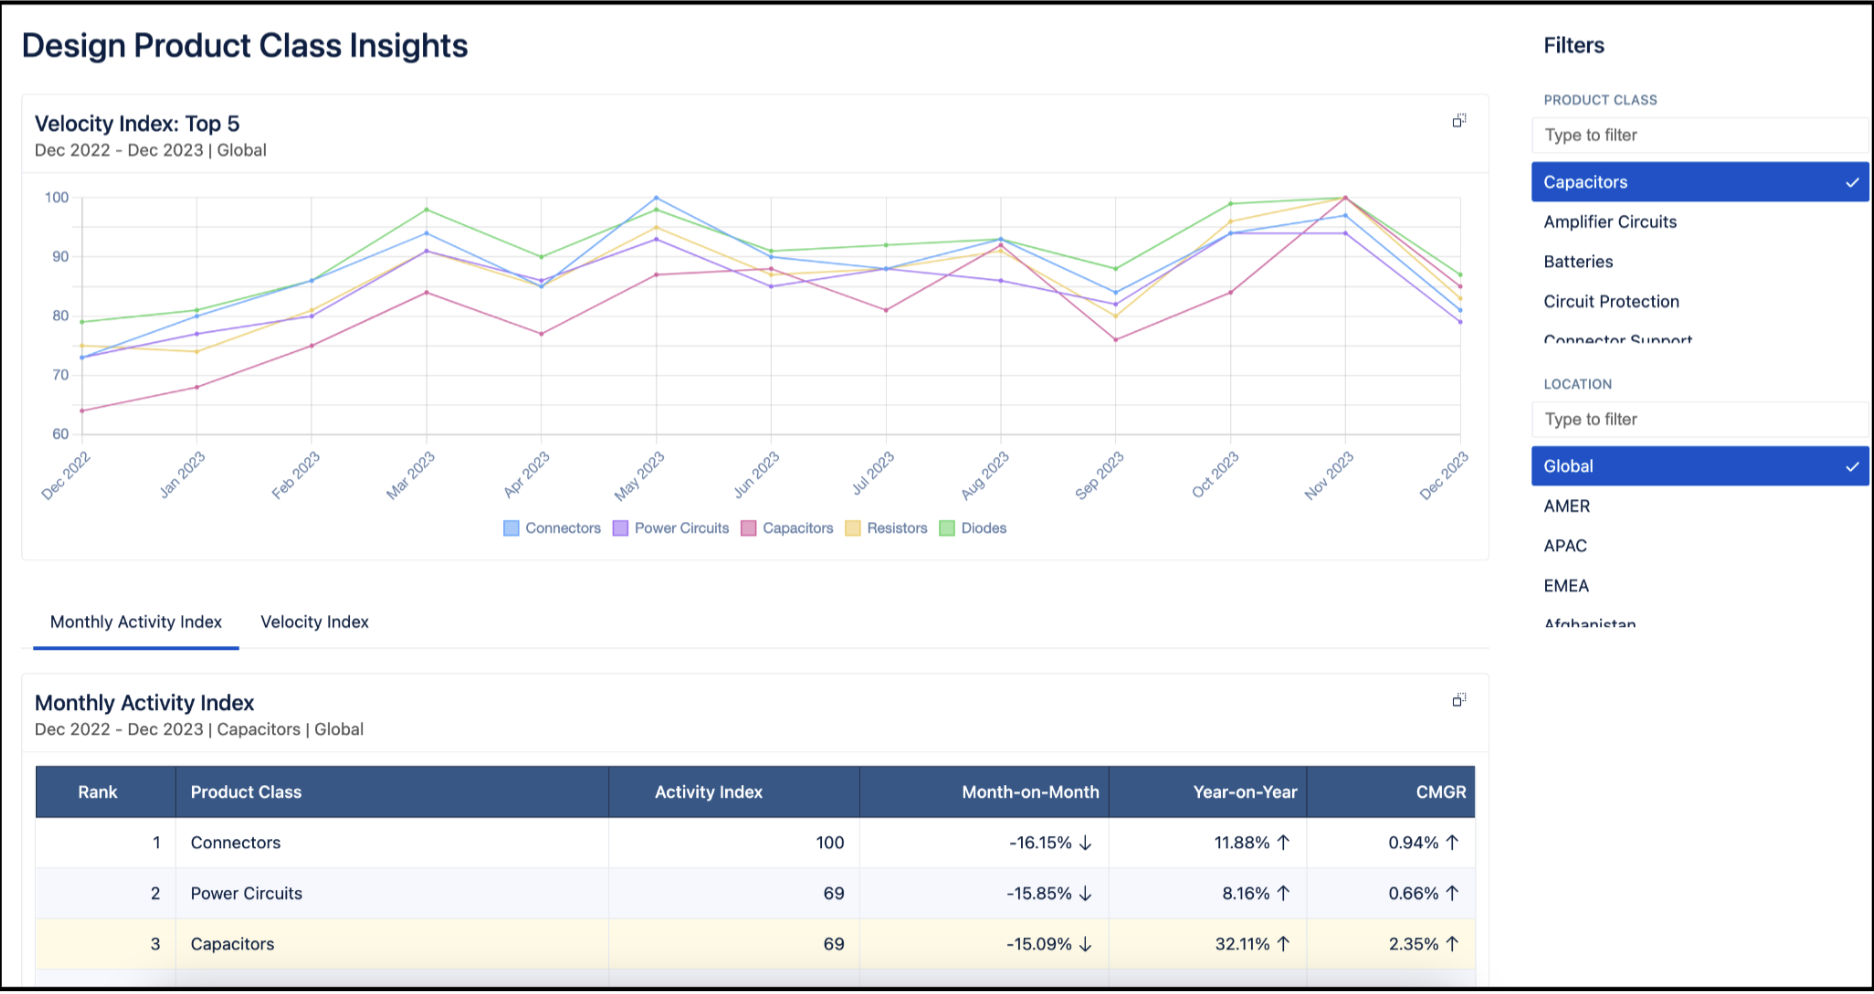
Task: Deselect the Capacitors product class filter
Action: (1698, 182)
